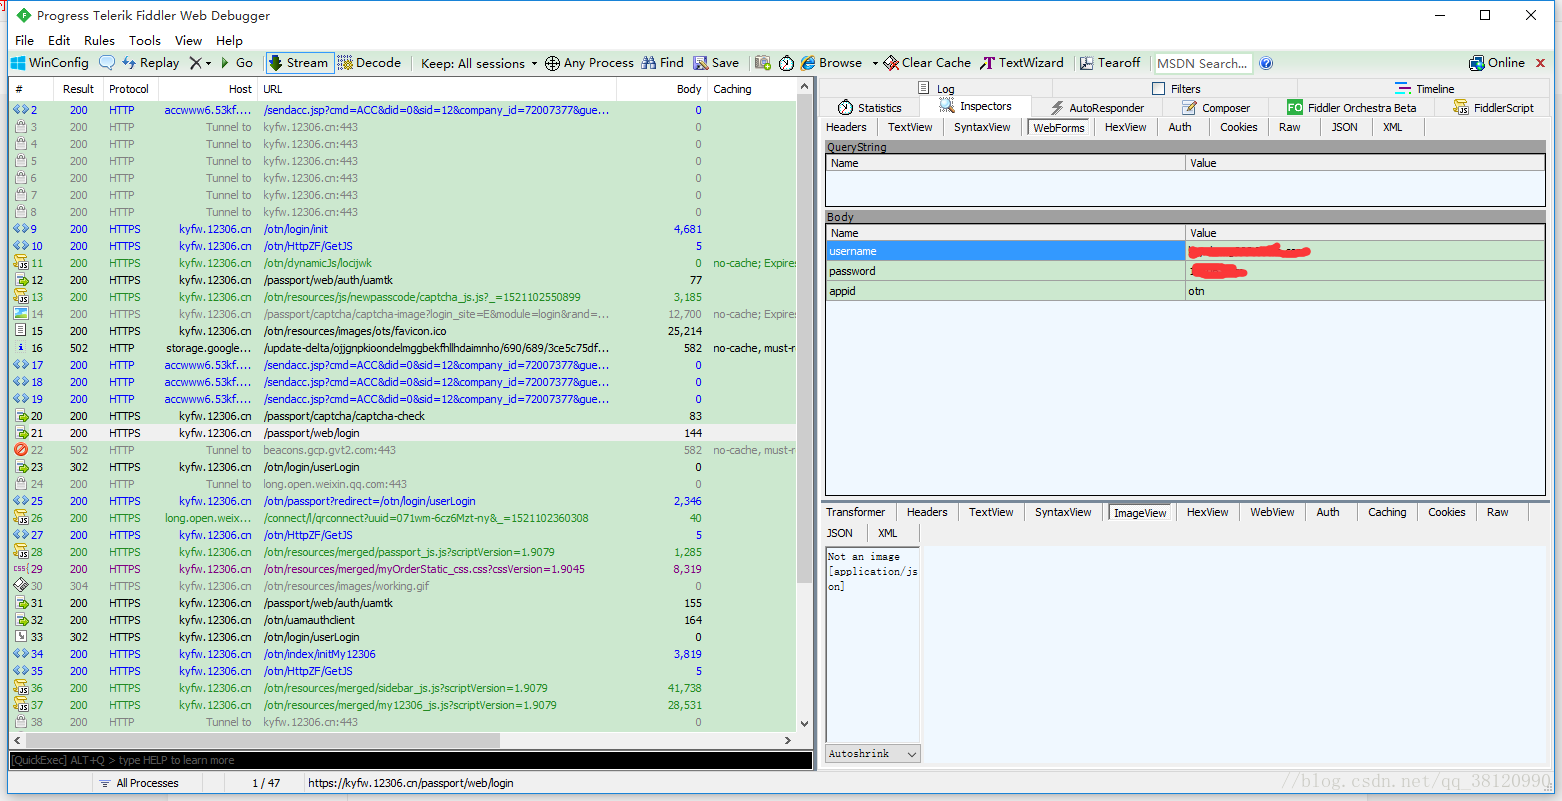
Task: Click the Remove sessions X icon
Action: point(195,63)
